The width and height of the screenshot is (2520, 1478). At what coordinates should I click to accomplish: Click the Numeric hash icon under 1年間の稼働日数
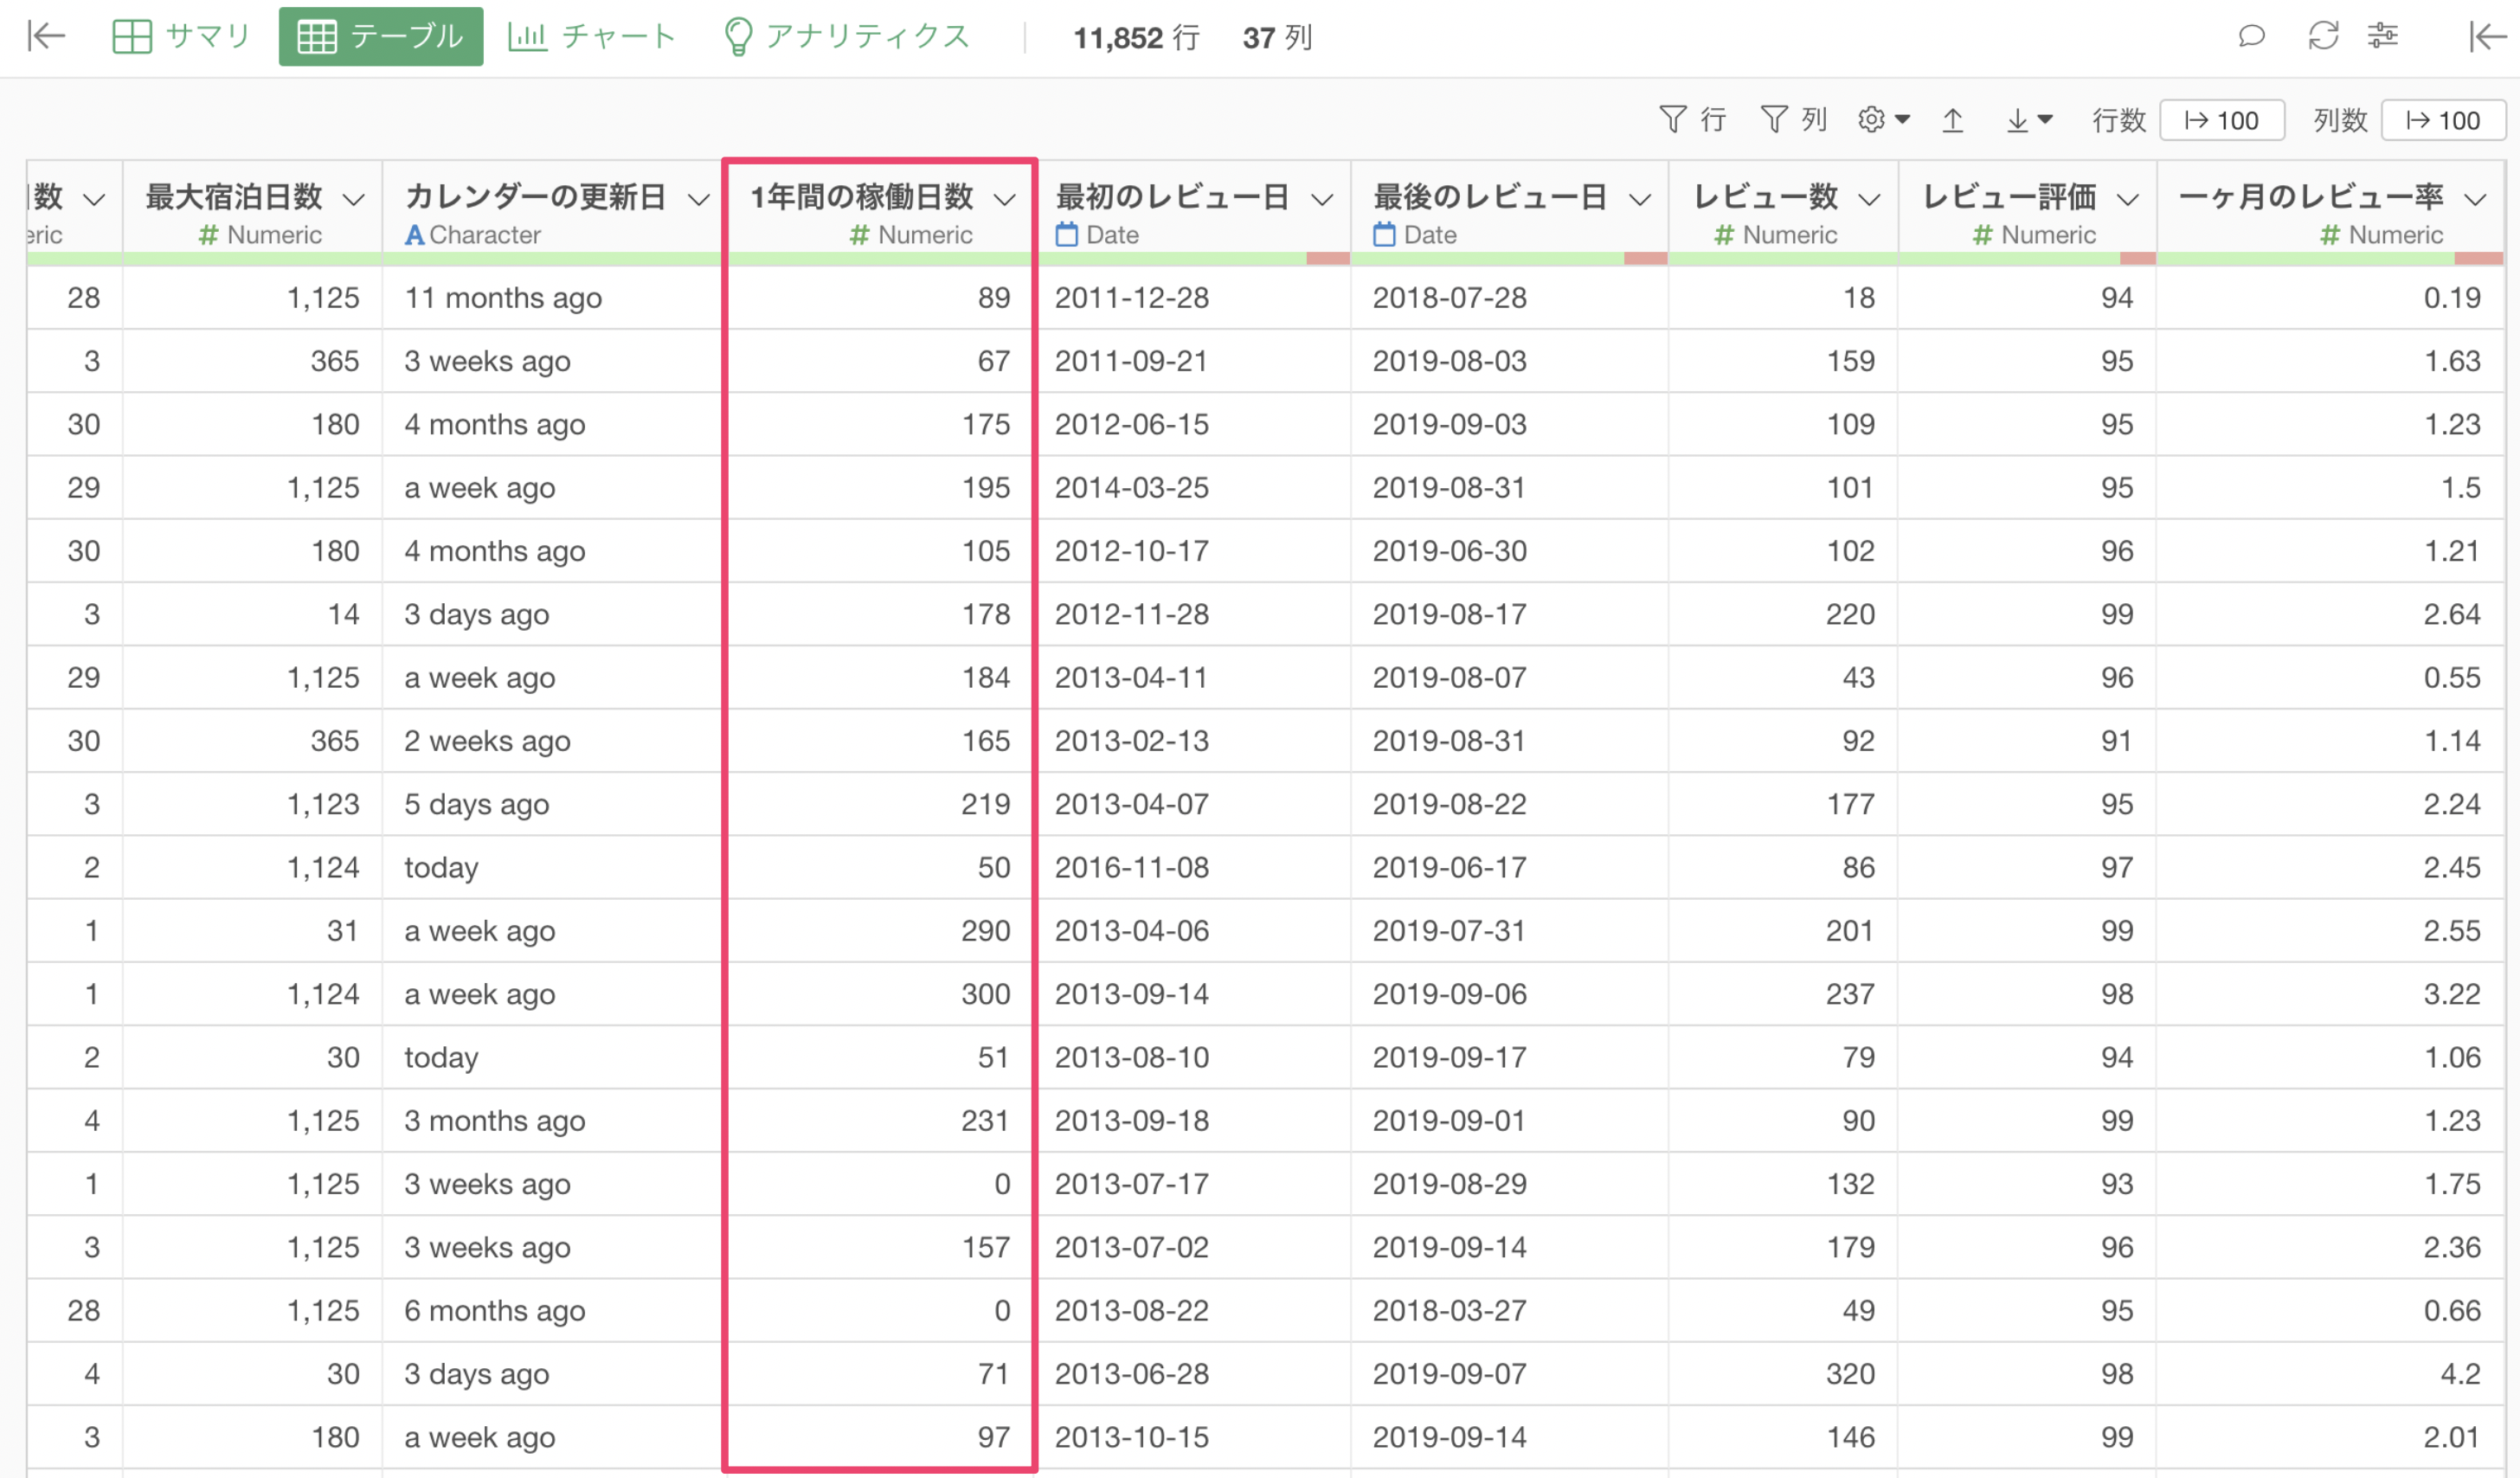coord(859,235)
